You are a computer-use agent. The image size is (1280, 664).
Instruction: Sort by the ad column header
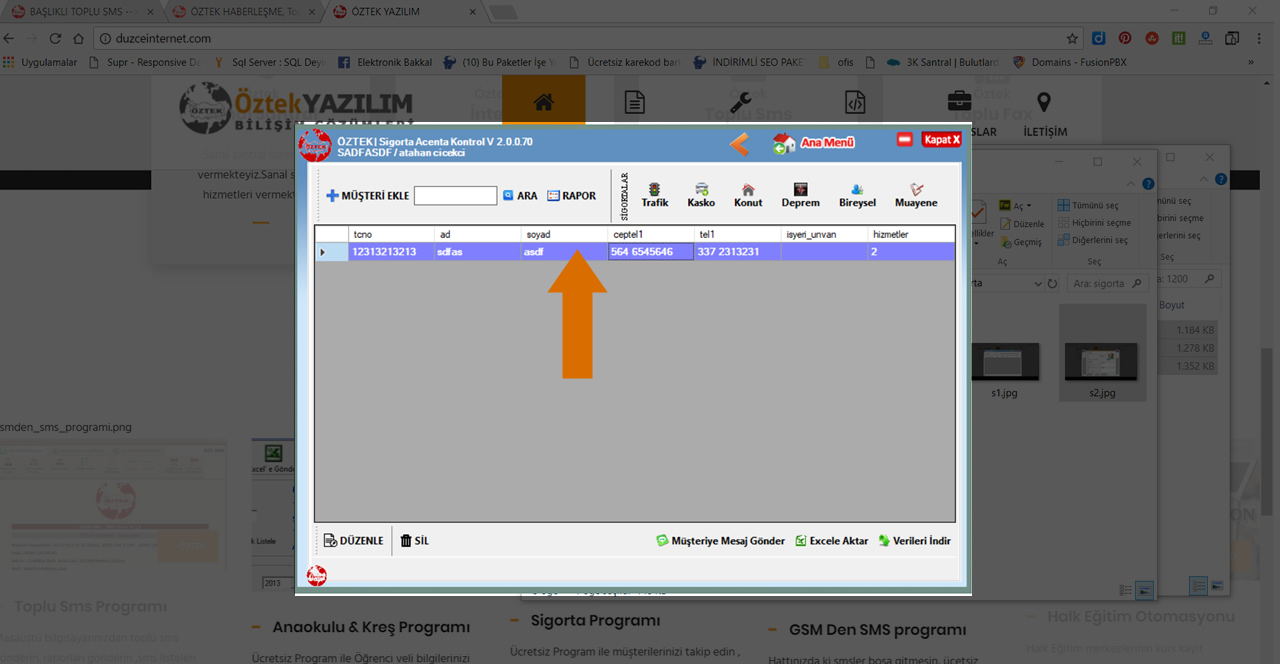click(477, 234)
